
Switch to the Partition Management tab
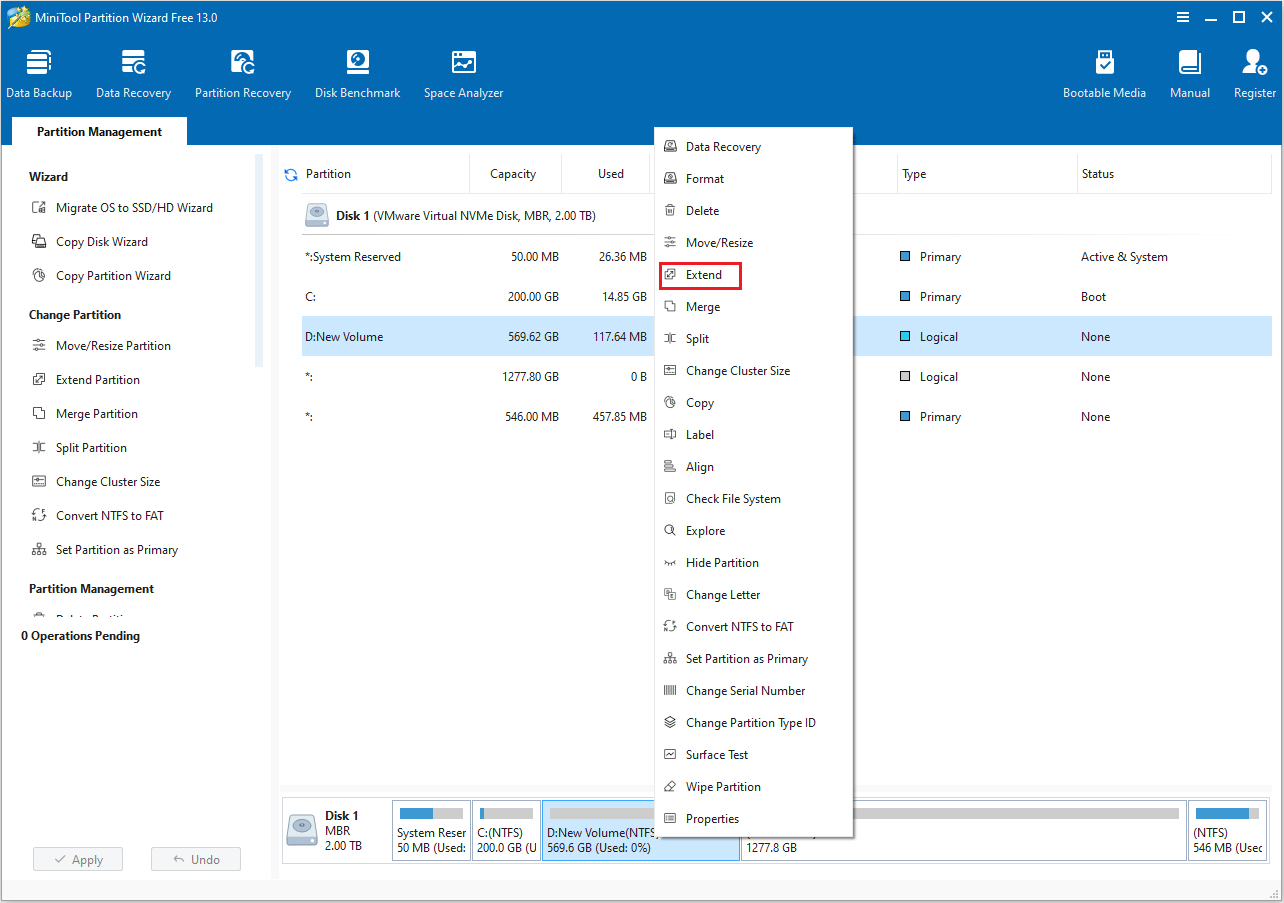[x=99, y=132]
